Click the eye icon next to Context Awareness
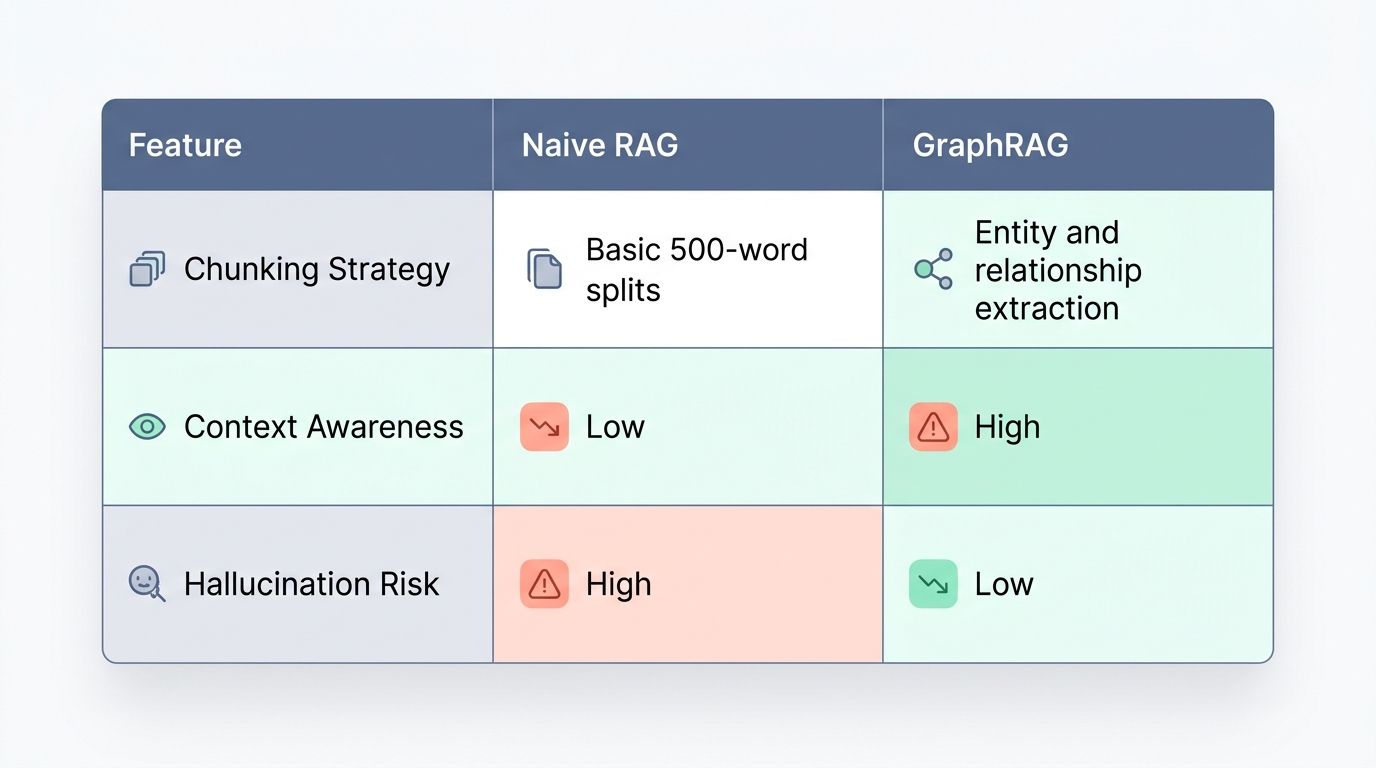 click(x=147, y=427)
